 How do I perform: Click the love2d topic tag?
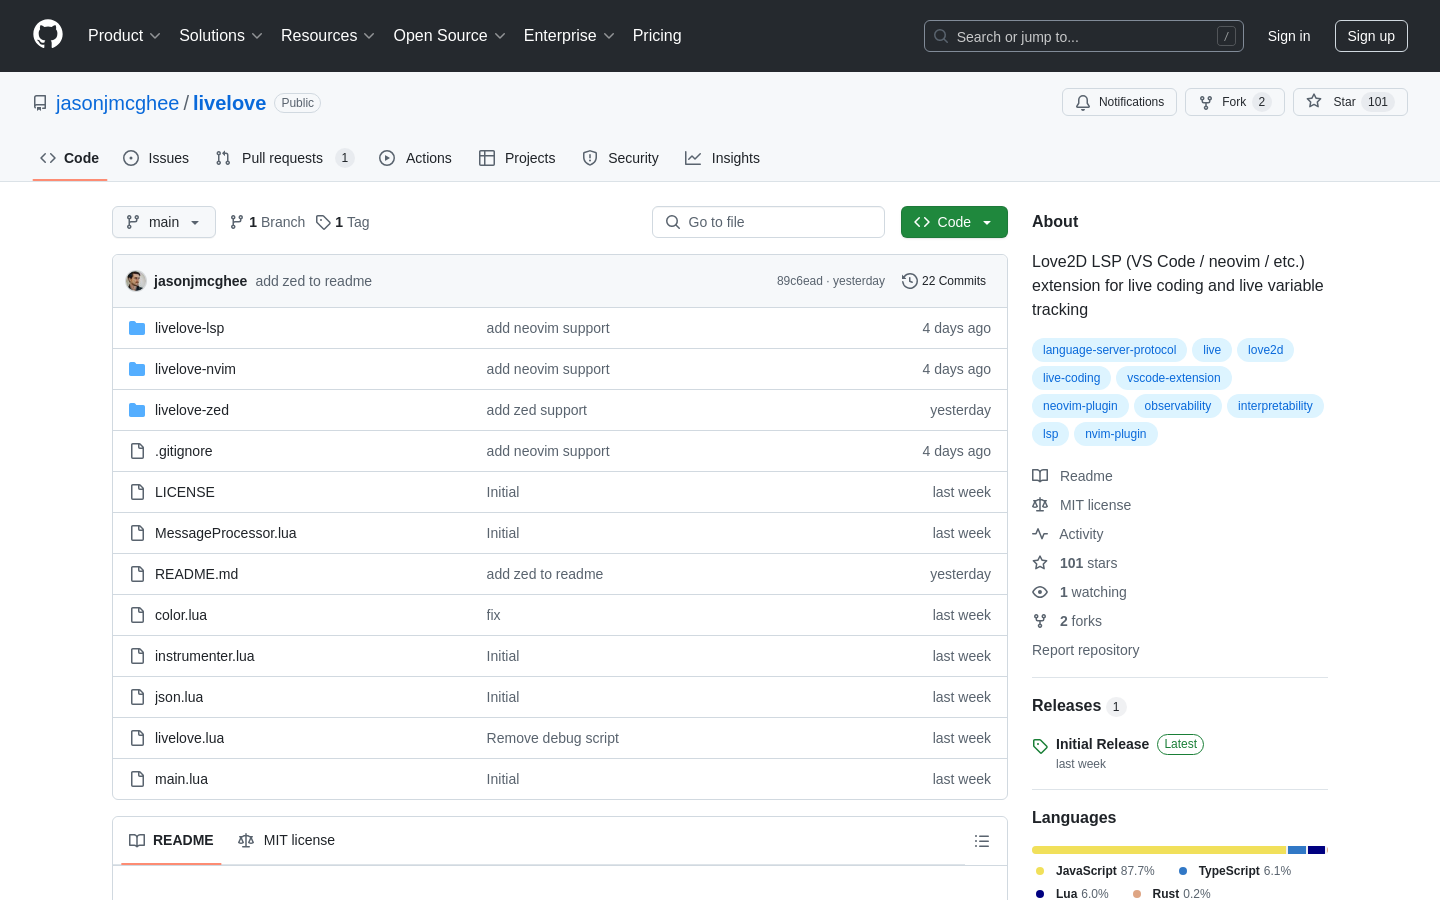[x=1265, y=350]
